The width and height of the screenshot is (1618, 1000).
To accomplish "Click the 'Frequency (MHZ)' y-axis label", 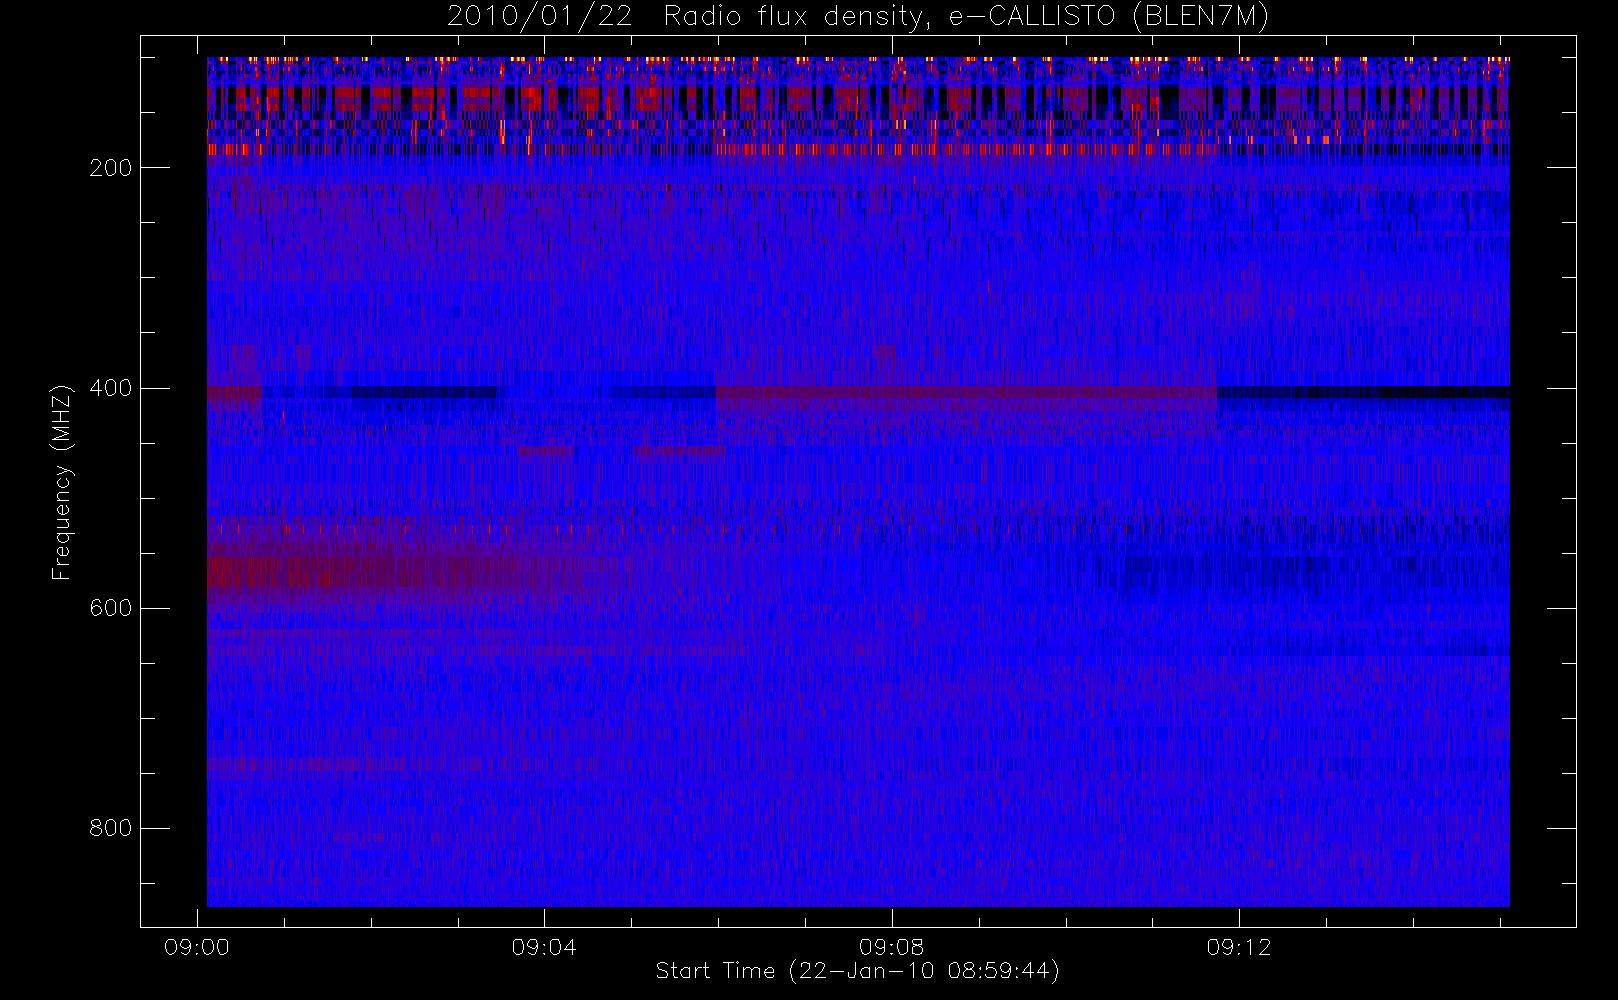I will pyautogui.click(x=62, y=482).
